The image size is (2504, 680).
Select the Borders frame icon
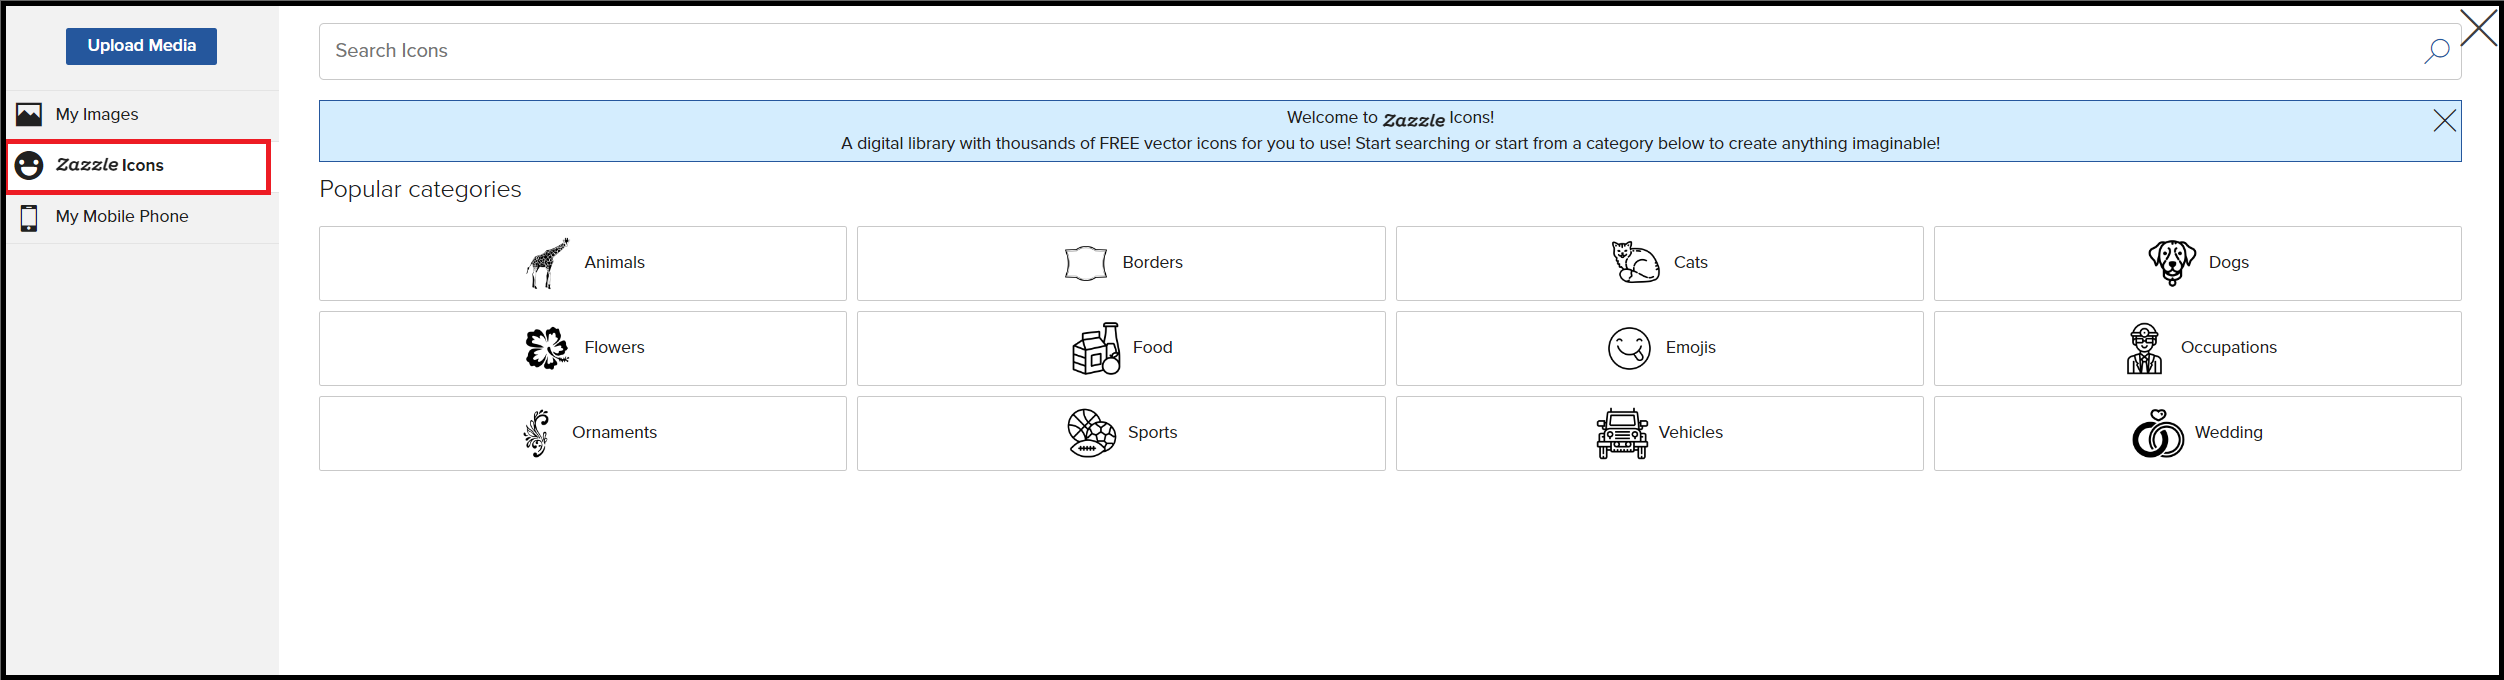click(1085, 263)
